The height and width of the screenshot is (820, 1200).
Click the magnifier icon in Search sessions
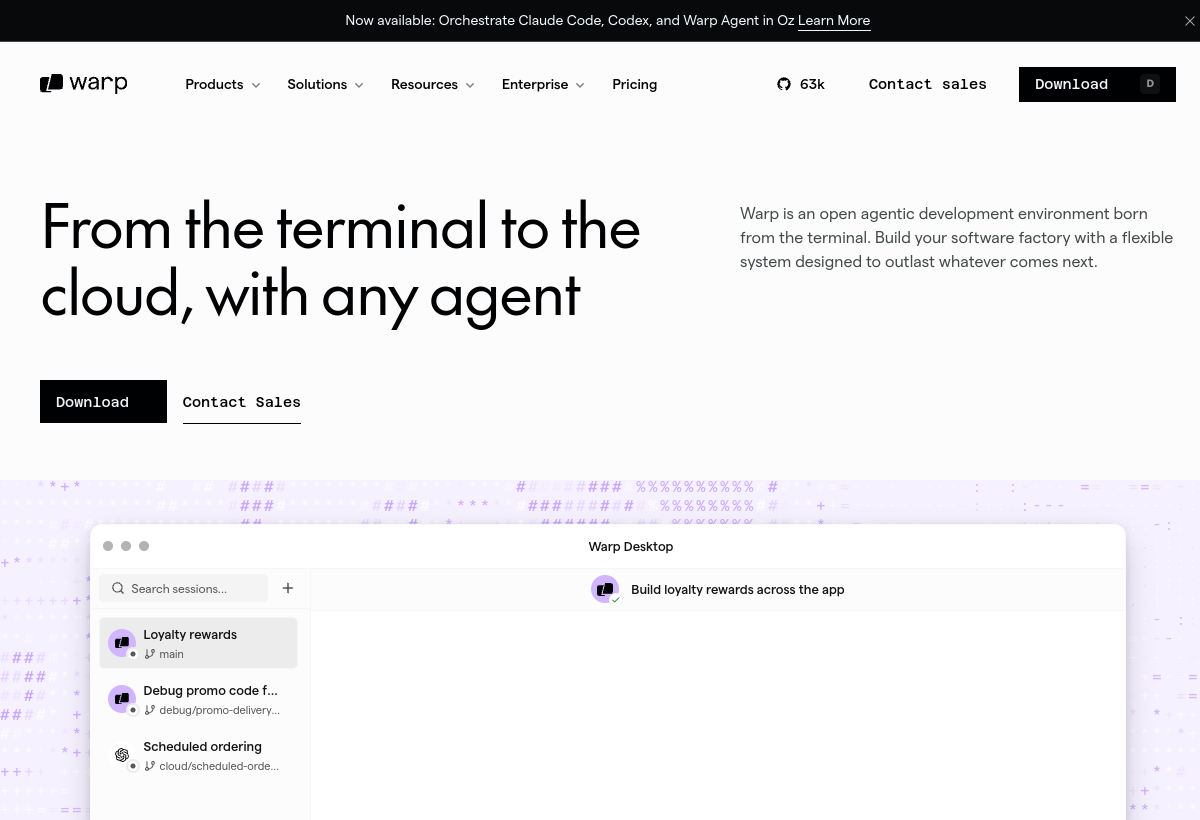(118, 589)
